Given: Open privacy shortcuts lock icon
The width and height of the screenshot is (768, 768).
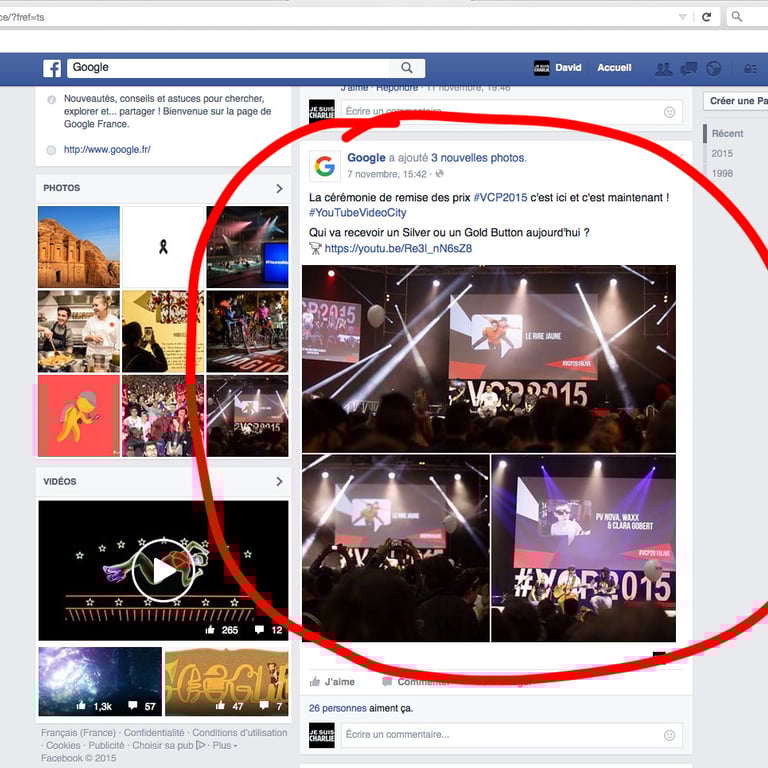Looking at the screenshot, I should 750,69.
